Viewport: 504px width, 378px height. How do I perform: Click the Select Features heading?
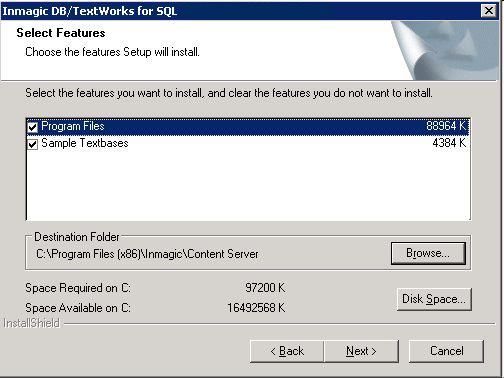(x=61, y=33)
